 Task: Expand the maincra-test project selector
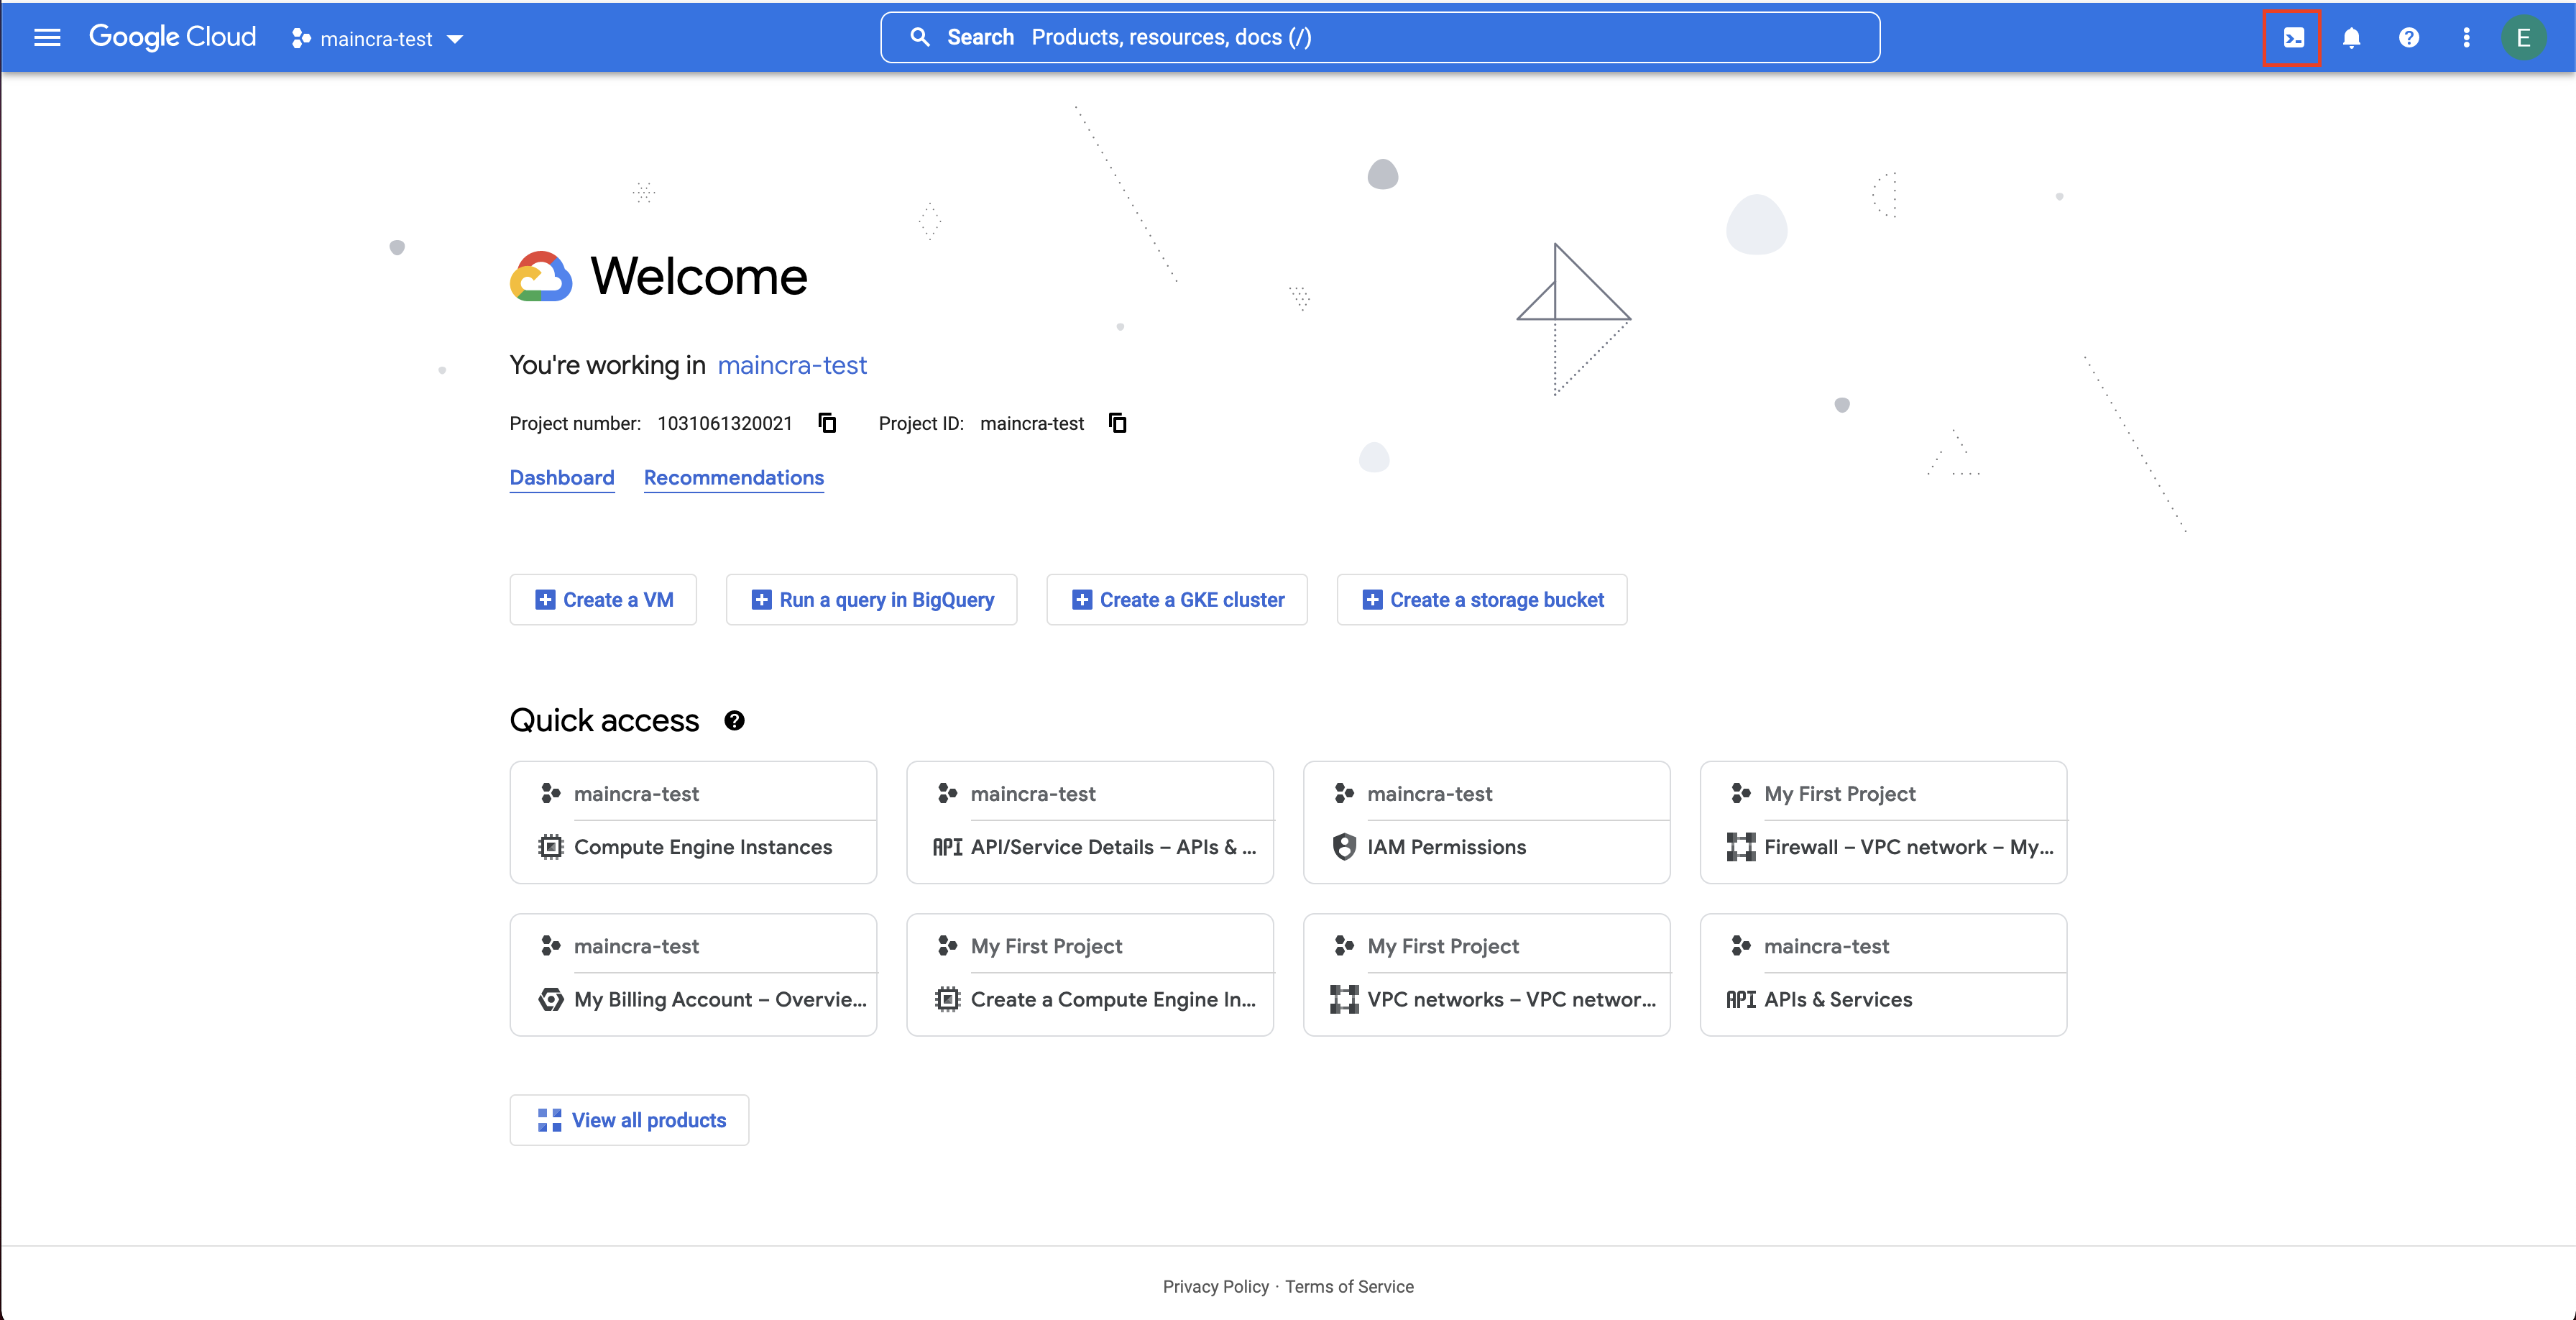378,39
